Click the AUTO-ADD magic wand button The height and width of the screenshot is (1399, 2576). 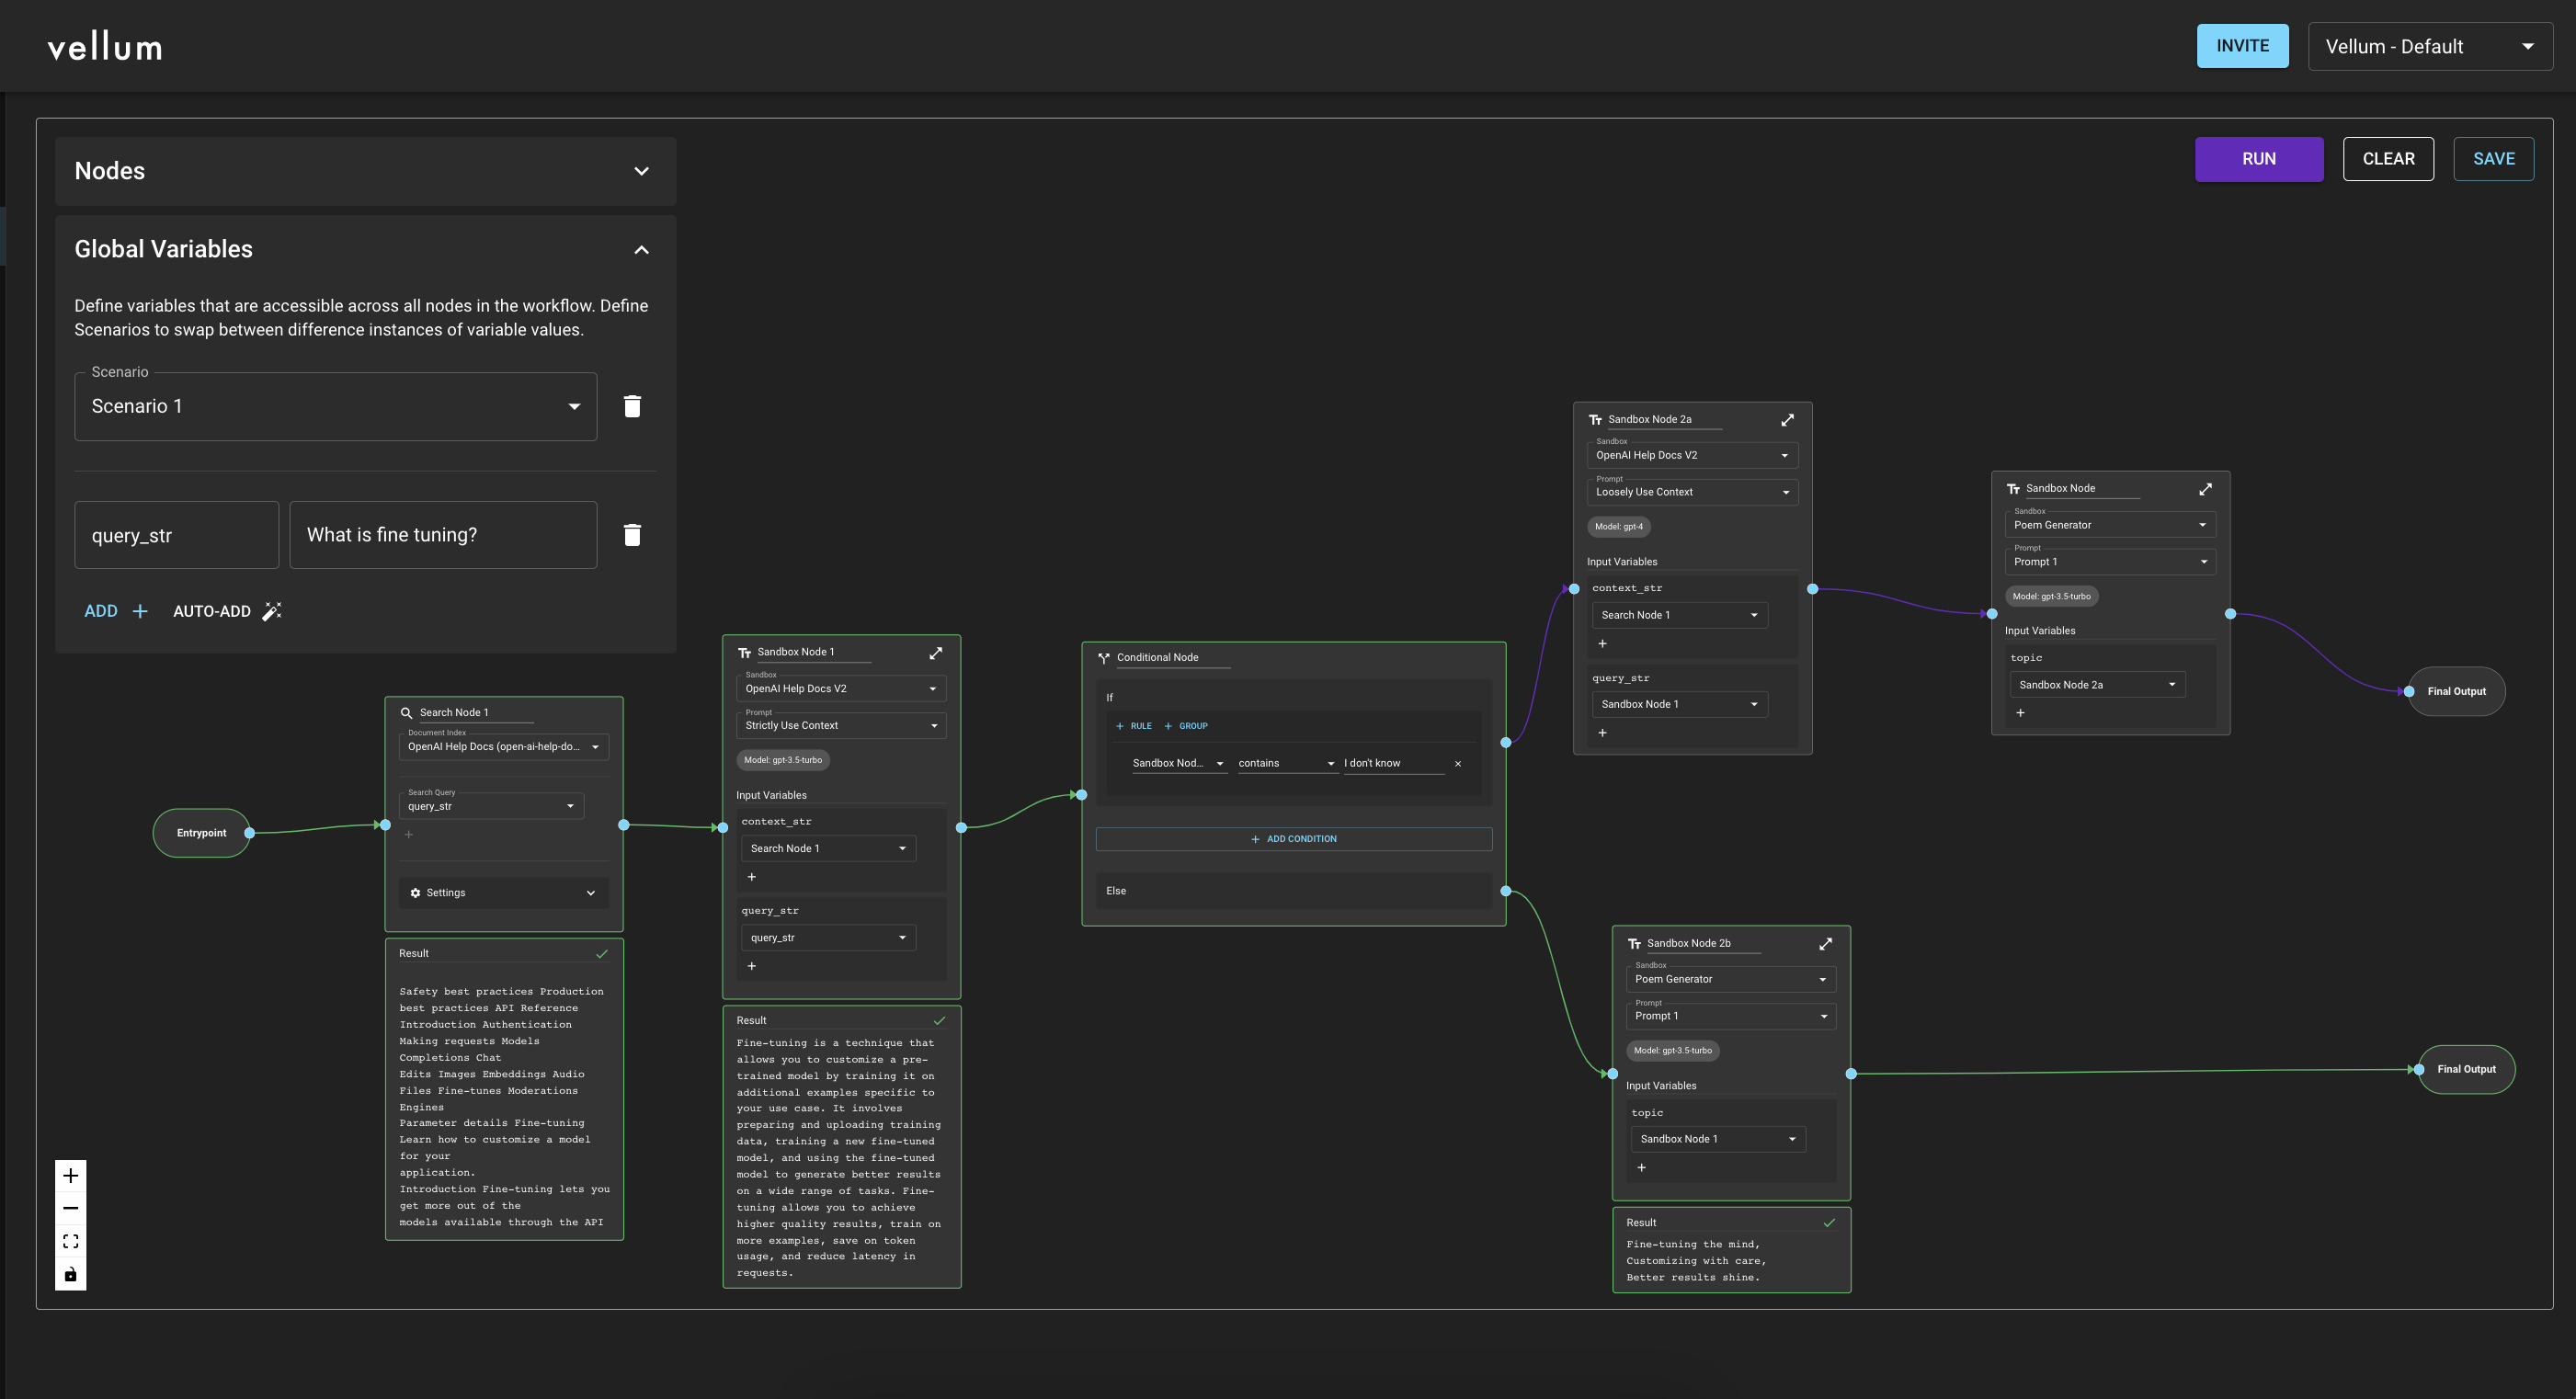point(227,611)
